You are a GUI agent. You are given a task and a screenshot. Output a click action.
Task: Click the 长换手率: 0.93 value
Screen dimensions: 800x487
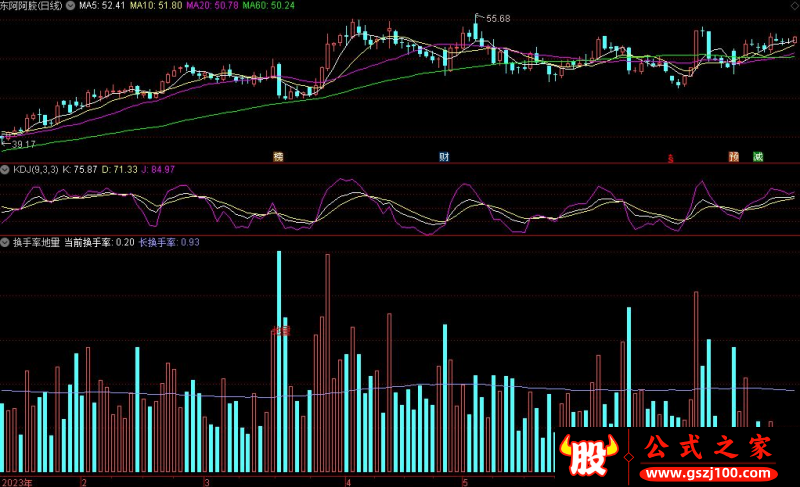click(169, 242)
